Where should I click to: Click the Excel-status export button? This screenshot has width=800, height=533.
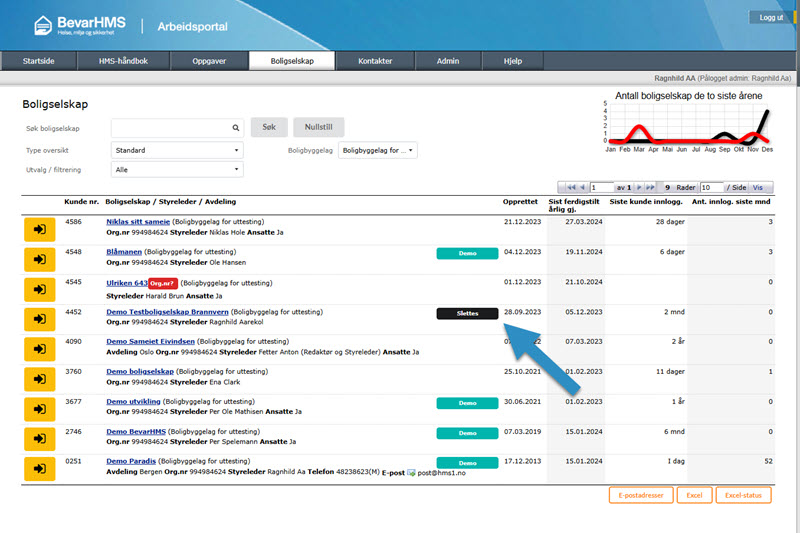pos(744,495)
